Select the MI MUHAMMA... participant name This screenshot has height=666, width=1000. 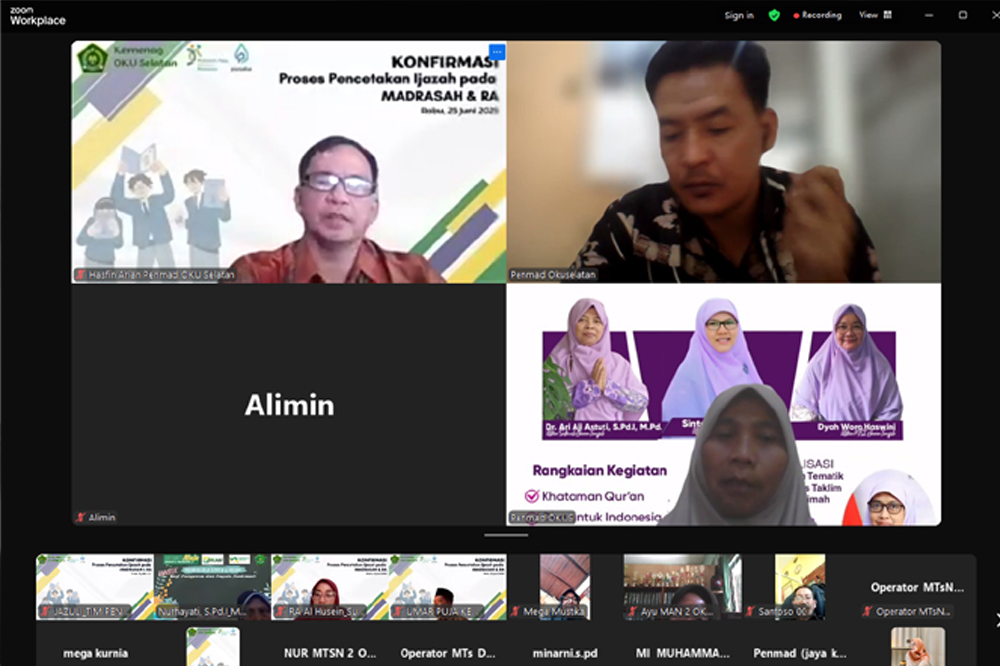(x=682, y=653)
